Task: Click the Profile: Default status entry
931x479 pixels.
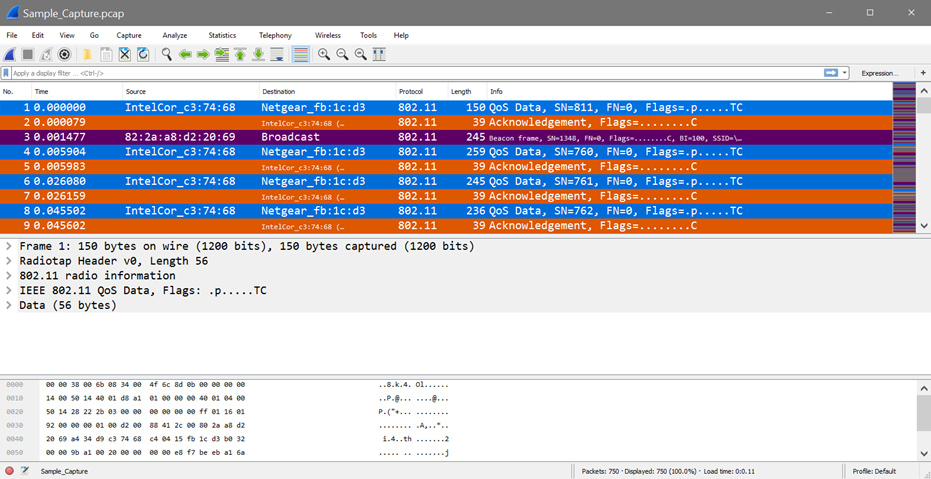Action: click(x=874, y=471)
